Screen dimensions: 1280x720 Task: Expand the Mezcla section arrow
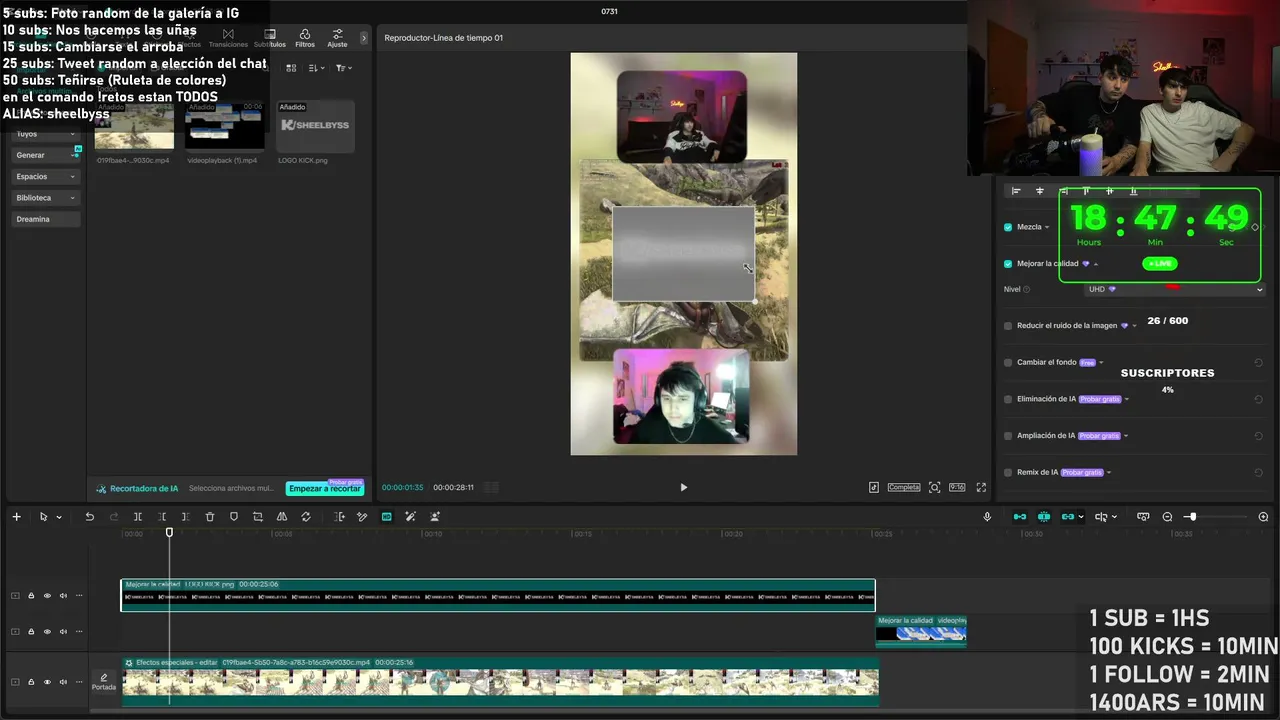tap(1047, 227)
